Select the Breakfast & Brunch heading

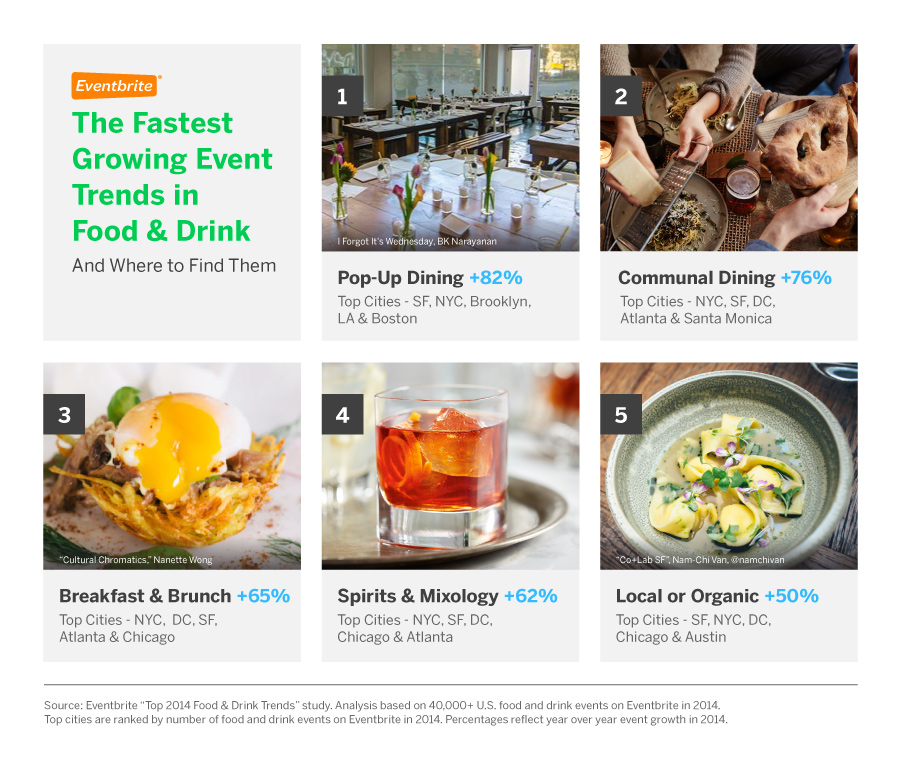coord(145,596)
